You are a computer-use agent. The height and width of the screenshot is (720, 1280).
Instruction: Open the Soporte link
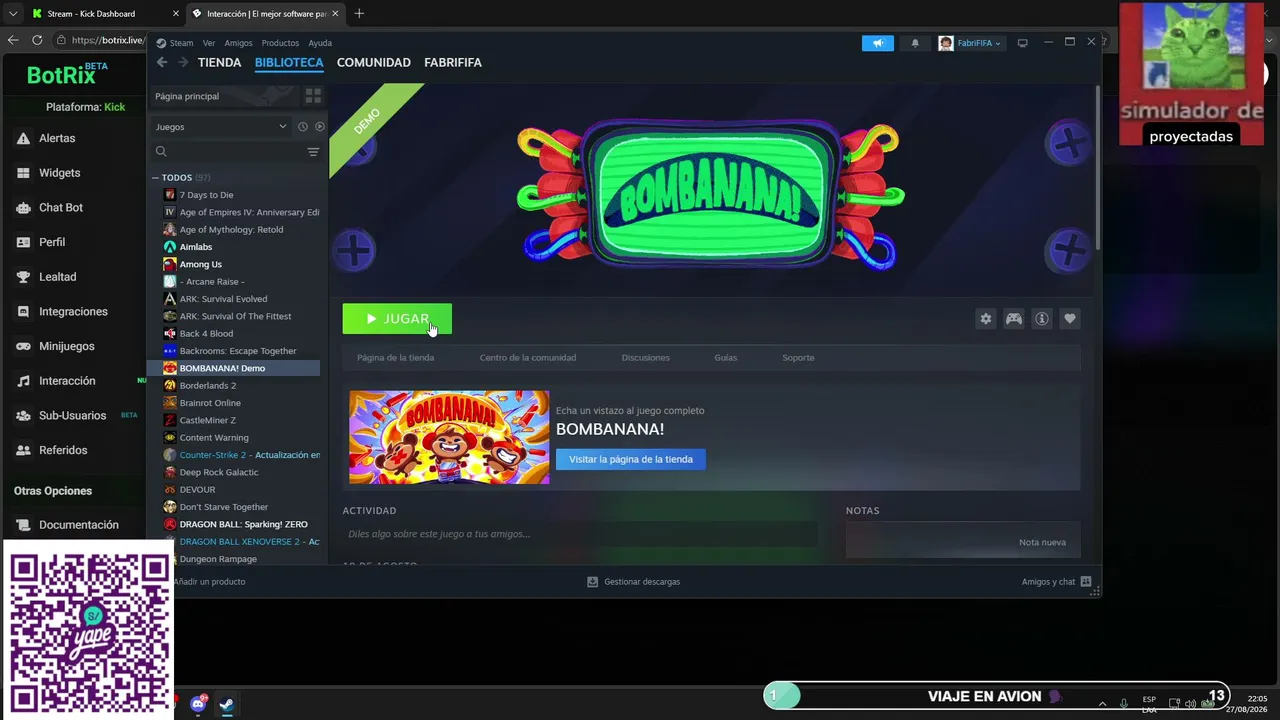coord(798,358)
